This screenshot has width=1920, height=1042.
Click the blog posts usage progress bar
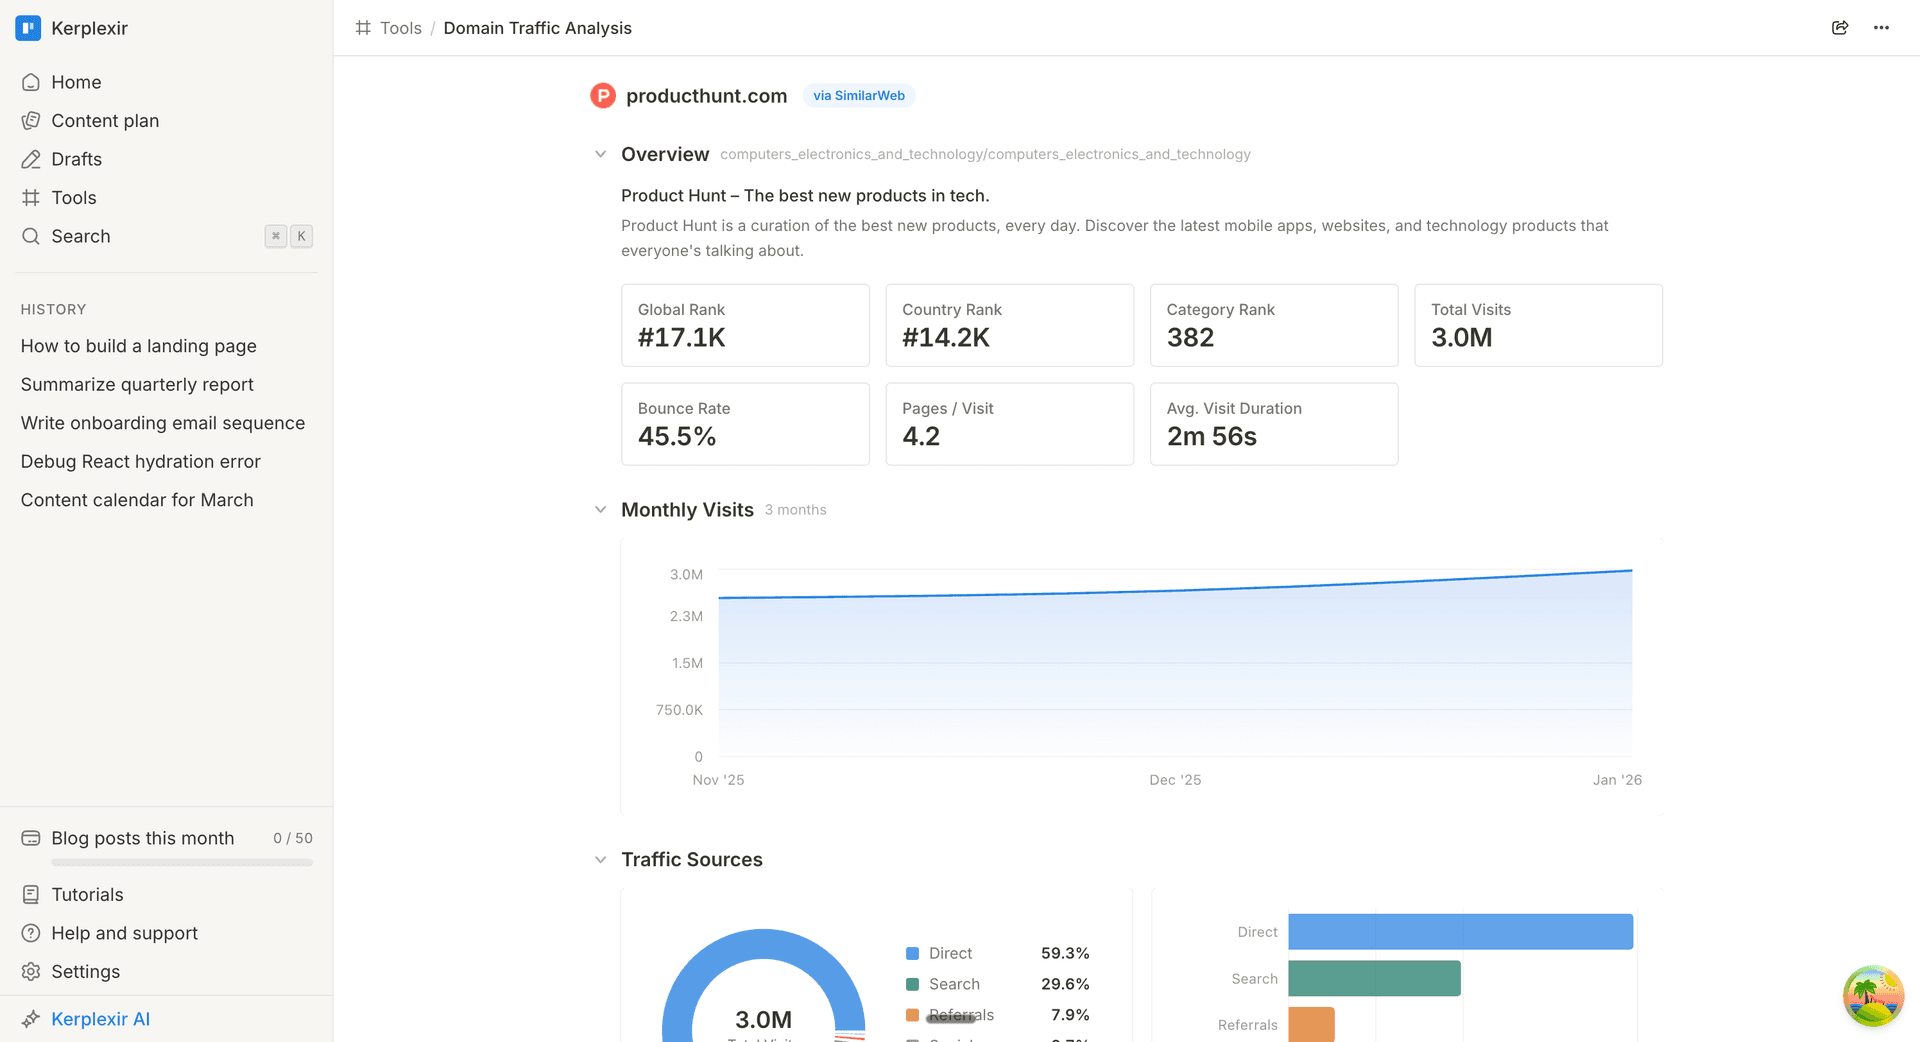click(182, 862)
